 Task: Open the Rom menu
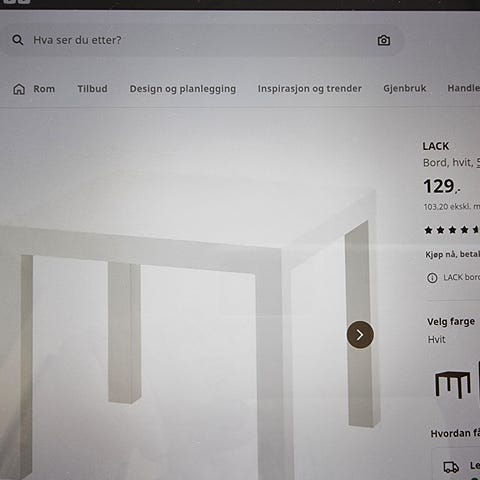click(x=44, y=89)
